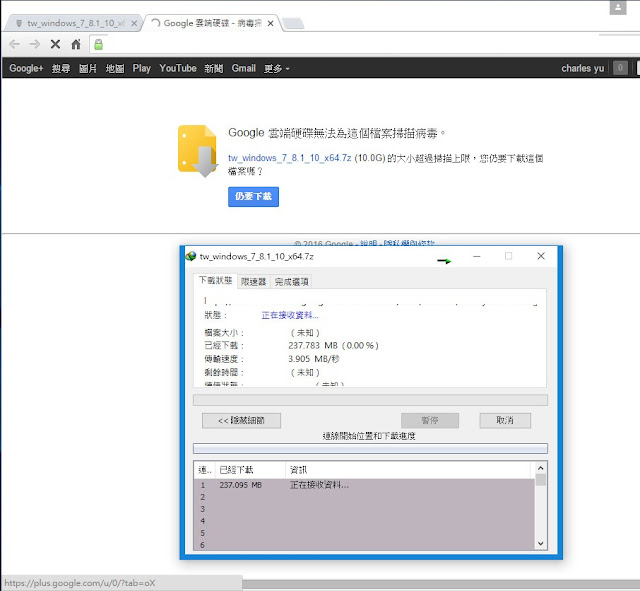Click the green padlock security icon
Image resolution: width=640 pixels, height=591 pixels.
coord(98,44)
